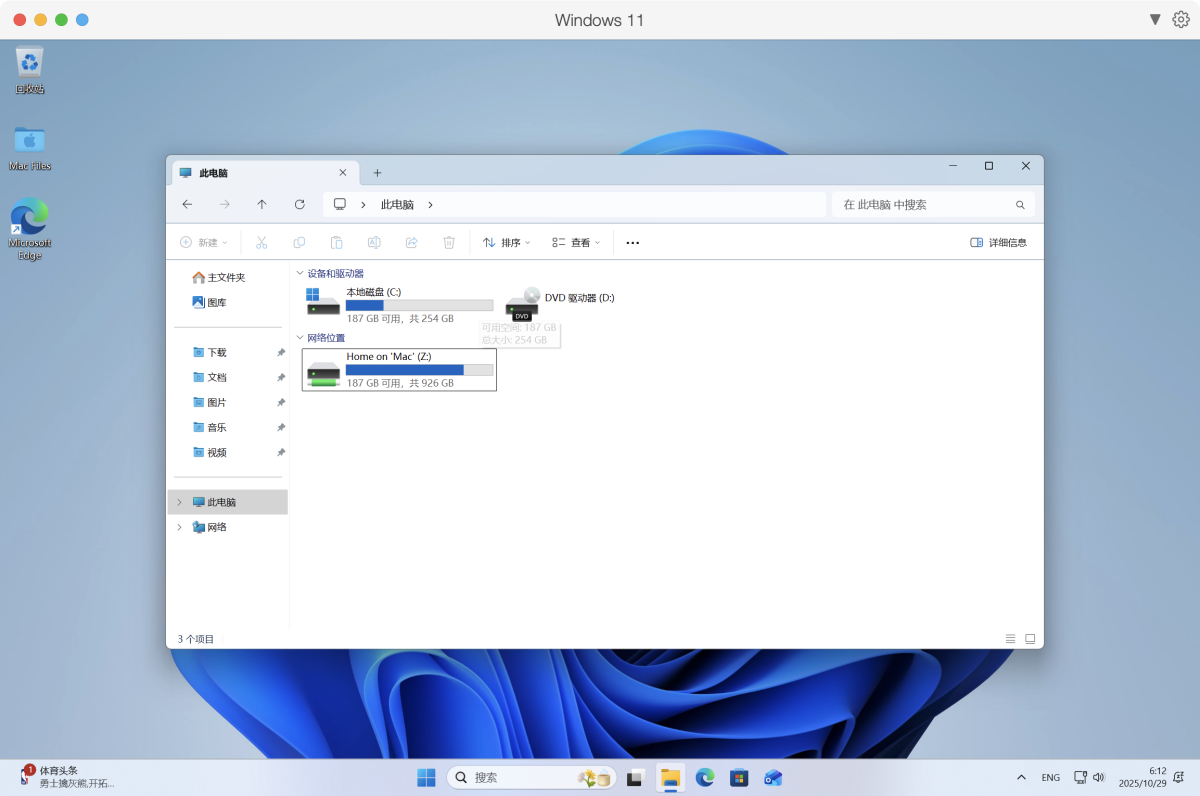
Task: Switch to details list view
Action: tap(1010, 639)
